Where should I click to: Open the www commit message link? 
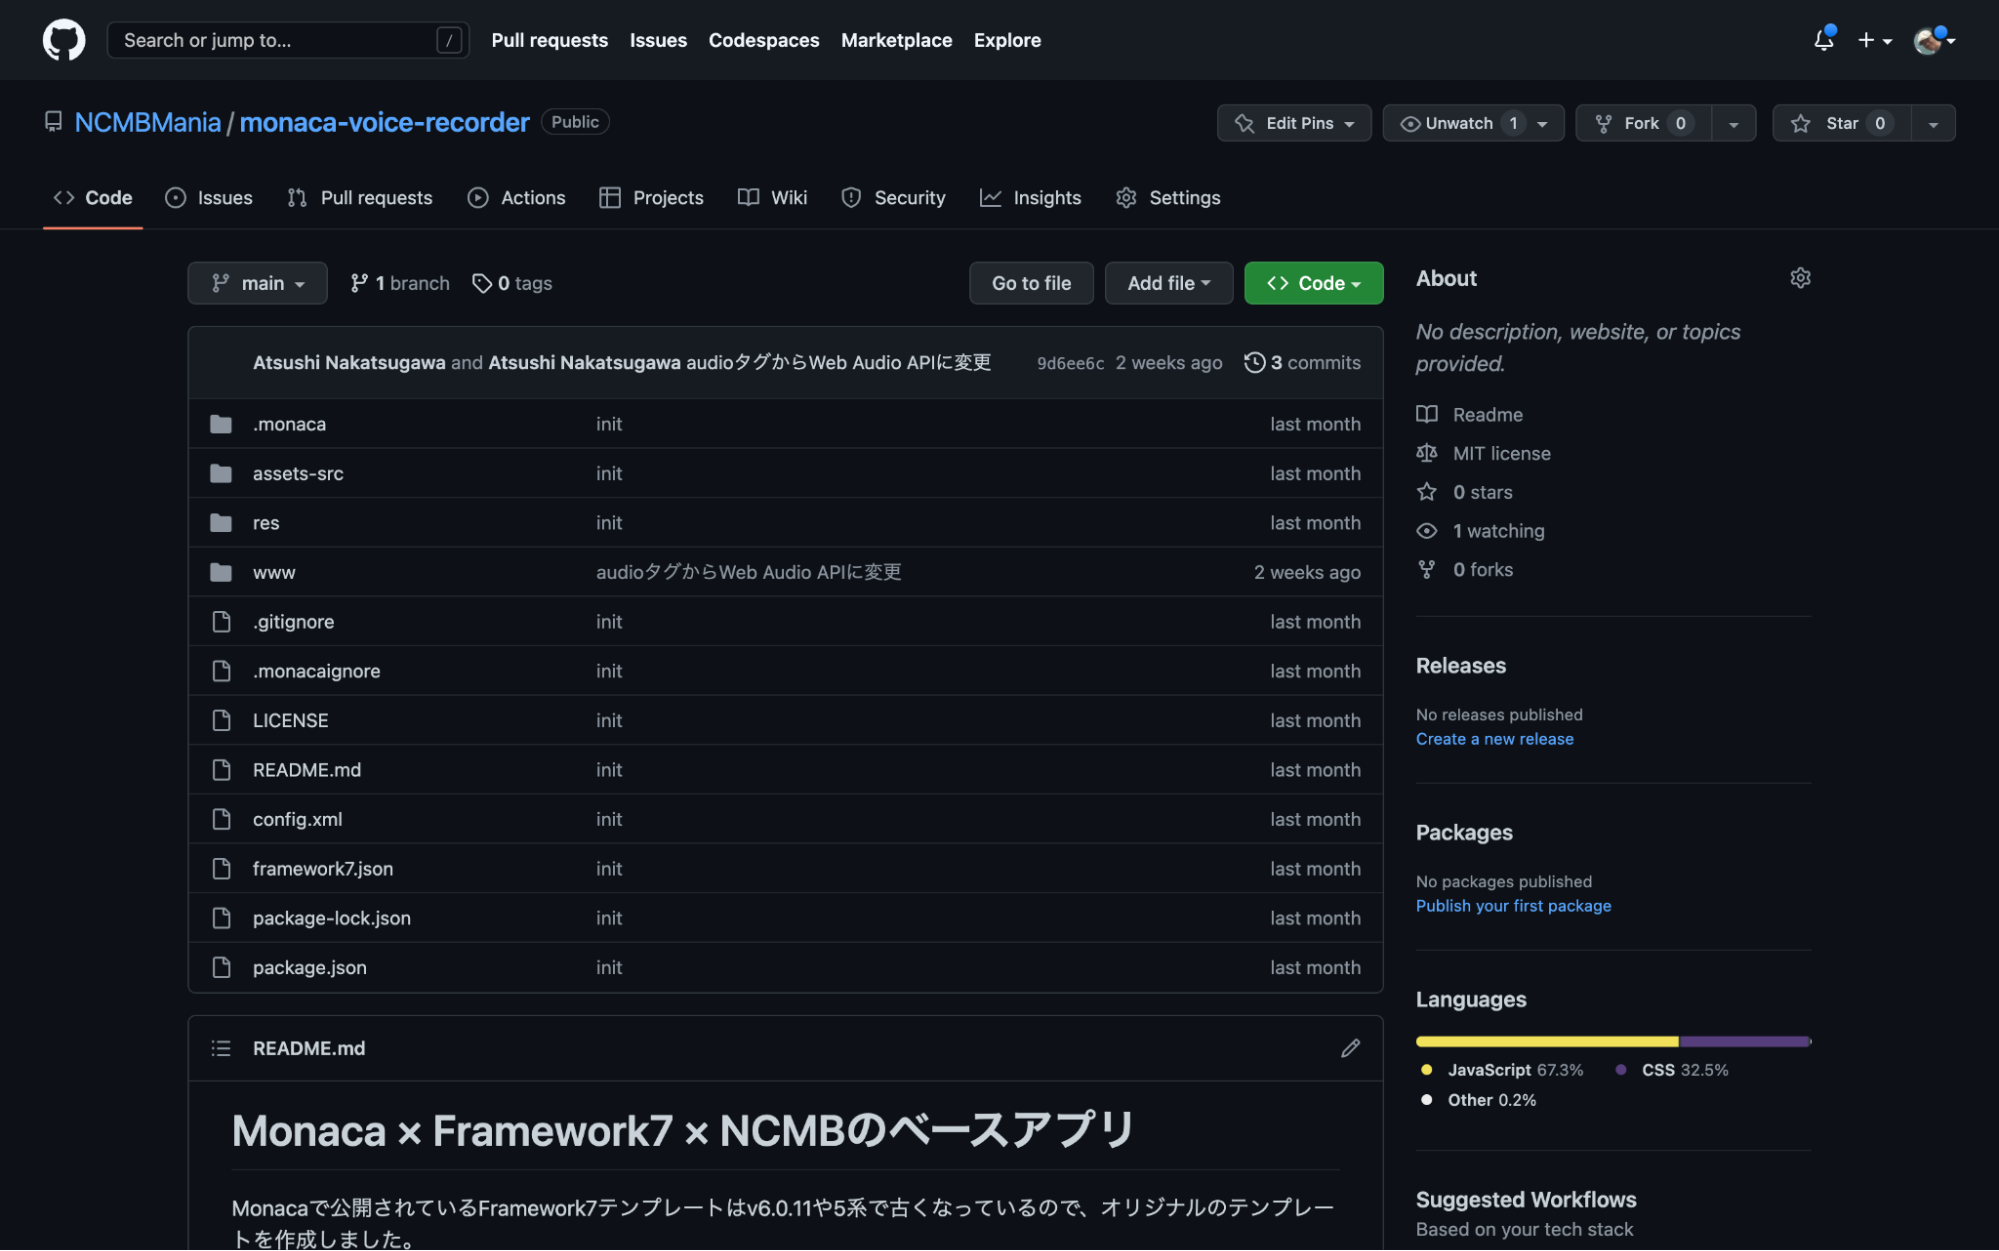[749, 572]
